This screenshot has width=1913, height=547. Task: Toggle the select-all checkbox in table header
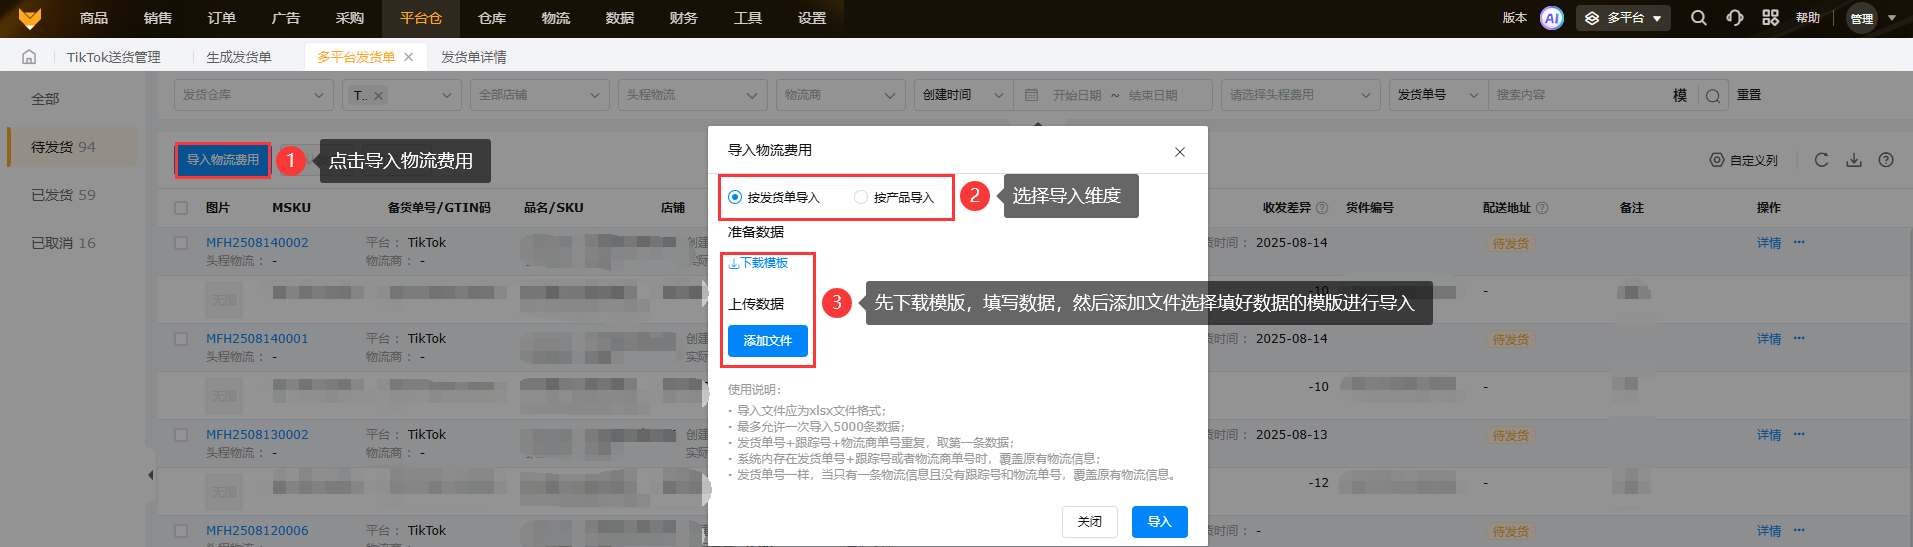[x=181, y=208]
